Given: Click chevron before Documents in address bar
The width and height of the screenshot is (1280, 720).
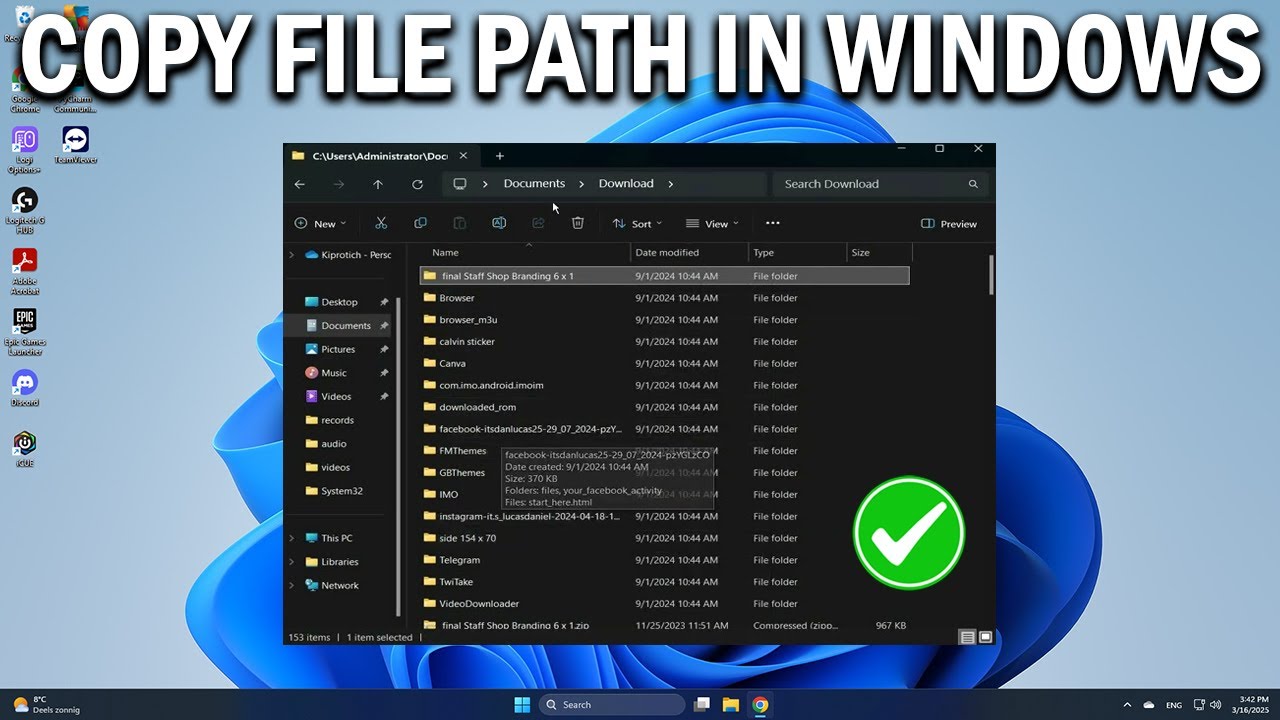Looking at the screenshot, I should pyautogui.click(x=485, y=184).
